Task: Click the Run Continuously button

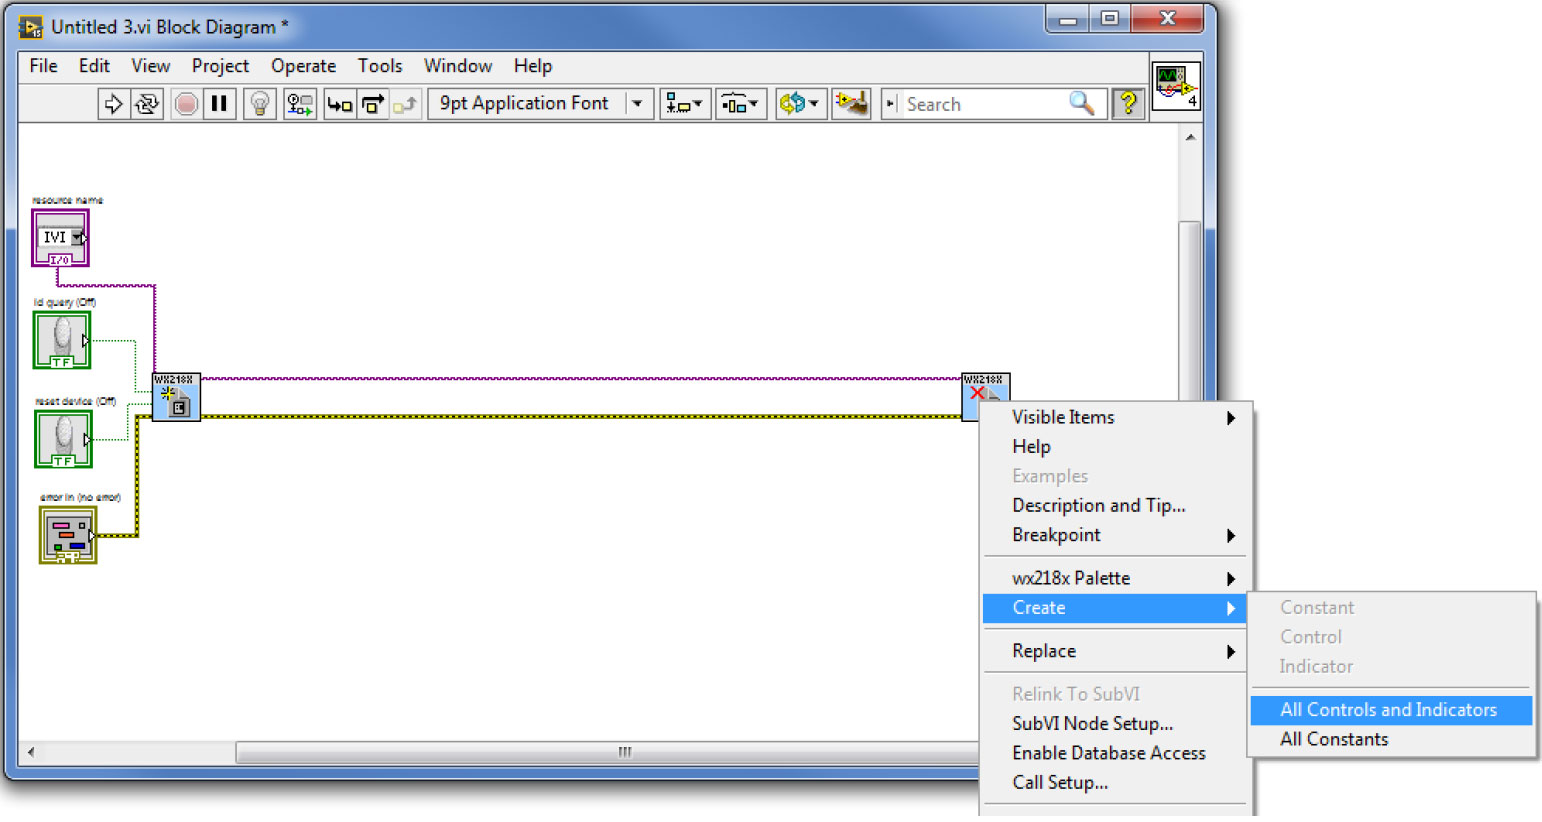Action: coord(147,104)
